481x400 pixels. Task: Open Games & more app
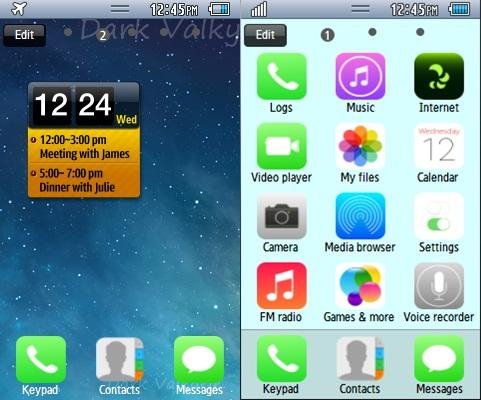tap(360, 286)
